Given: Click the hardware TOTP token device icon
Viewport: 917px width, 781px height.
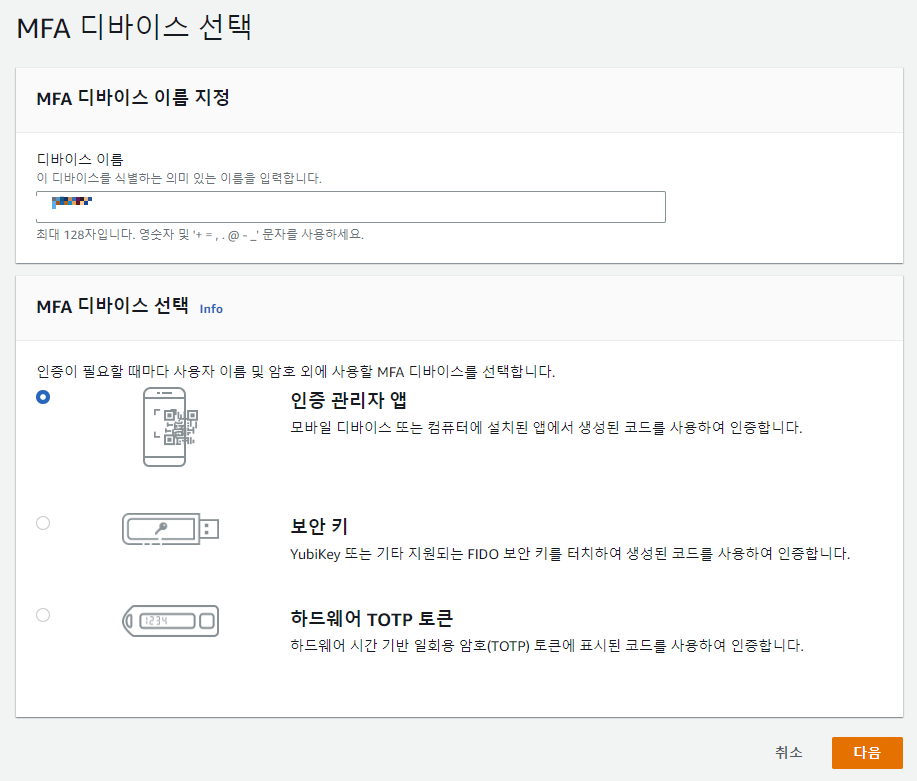Looking at the screenshot, I should [170, 621].
